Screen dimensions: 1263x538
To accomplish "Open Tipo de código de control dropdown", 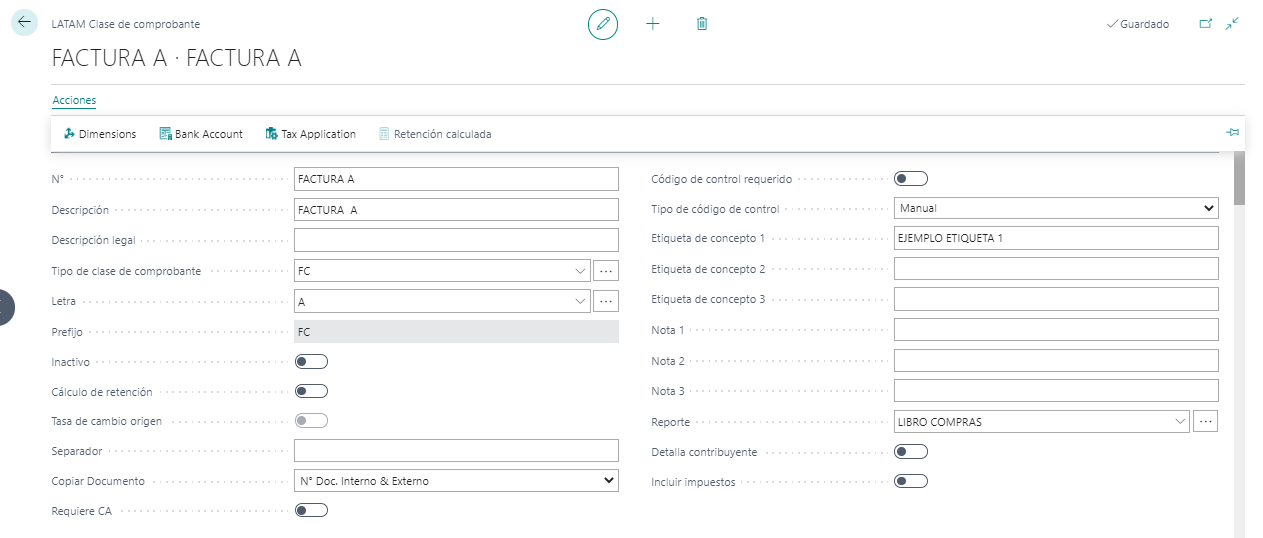I will pyautogui.click(x=1056, y=208).
